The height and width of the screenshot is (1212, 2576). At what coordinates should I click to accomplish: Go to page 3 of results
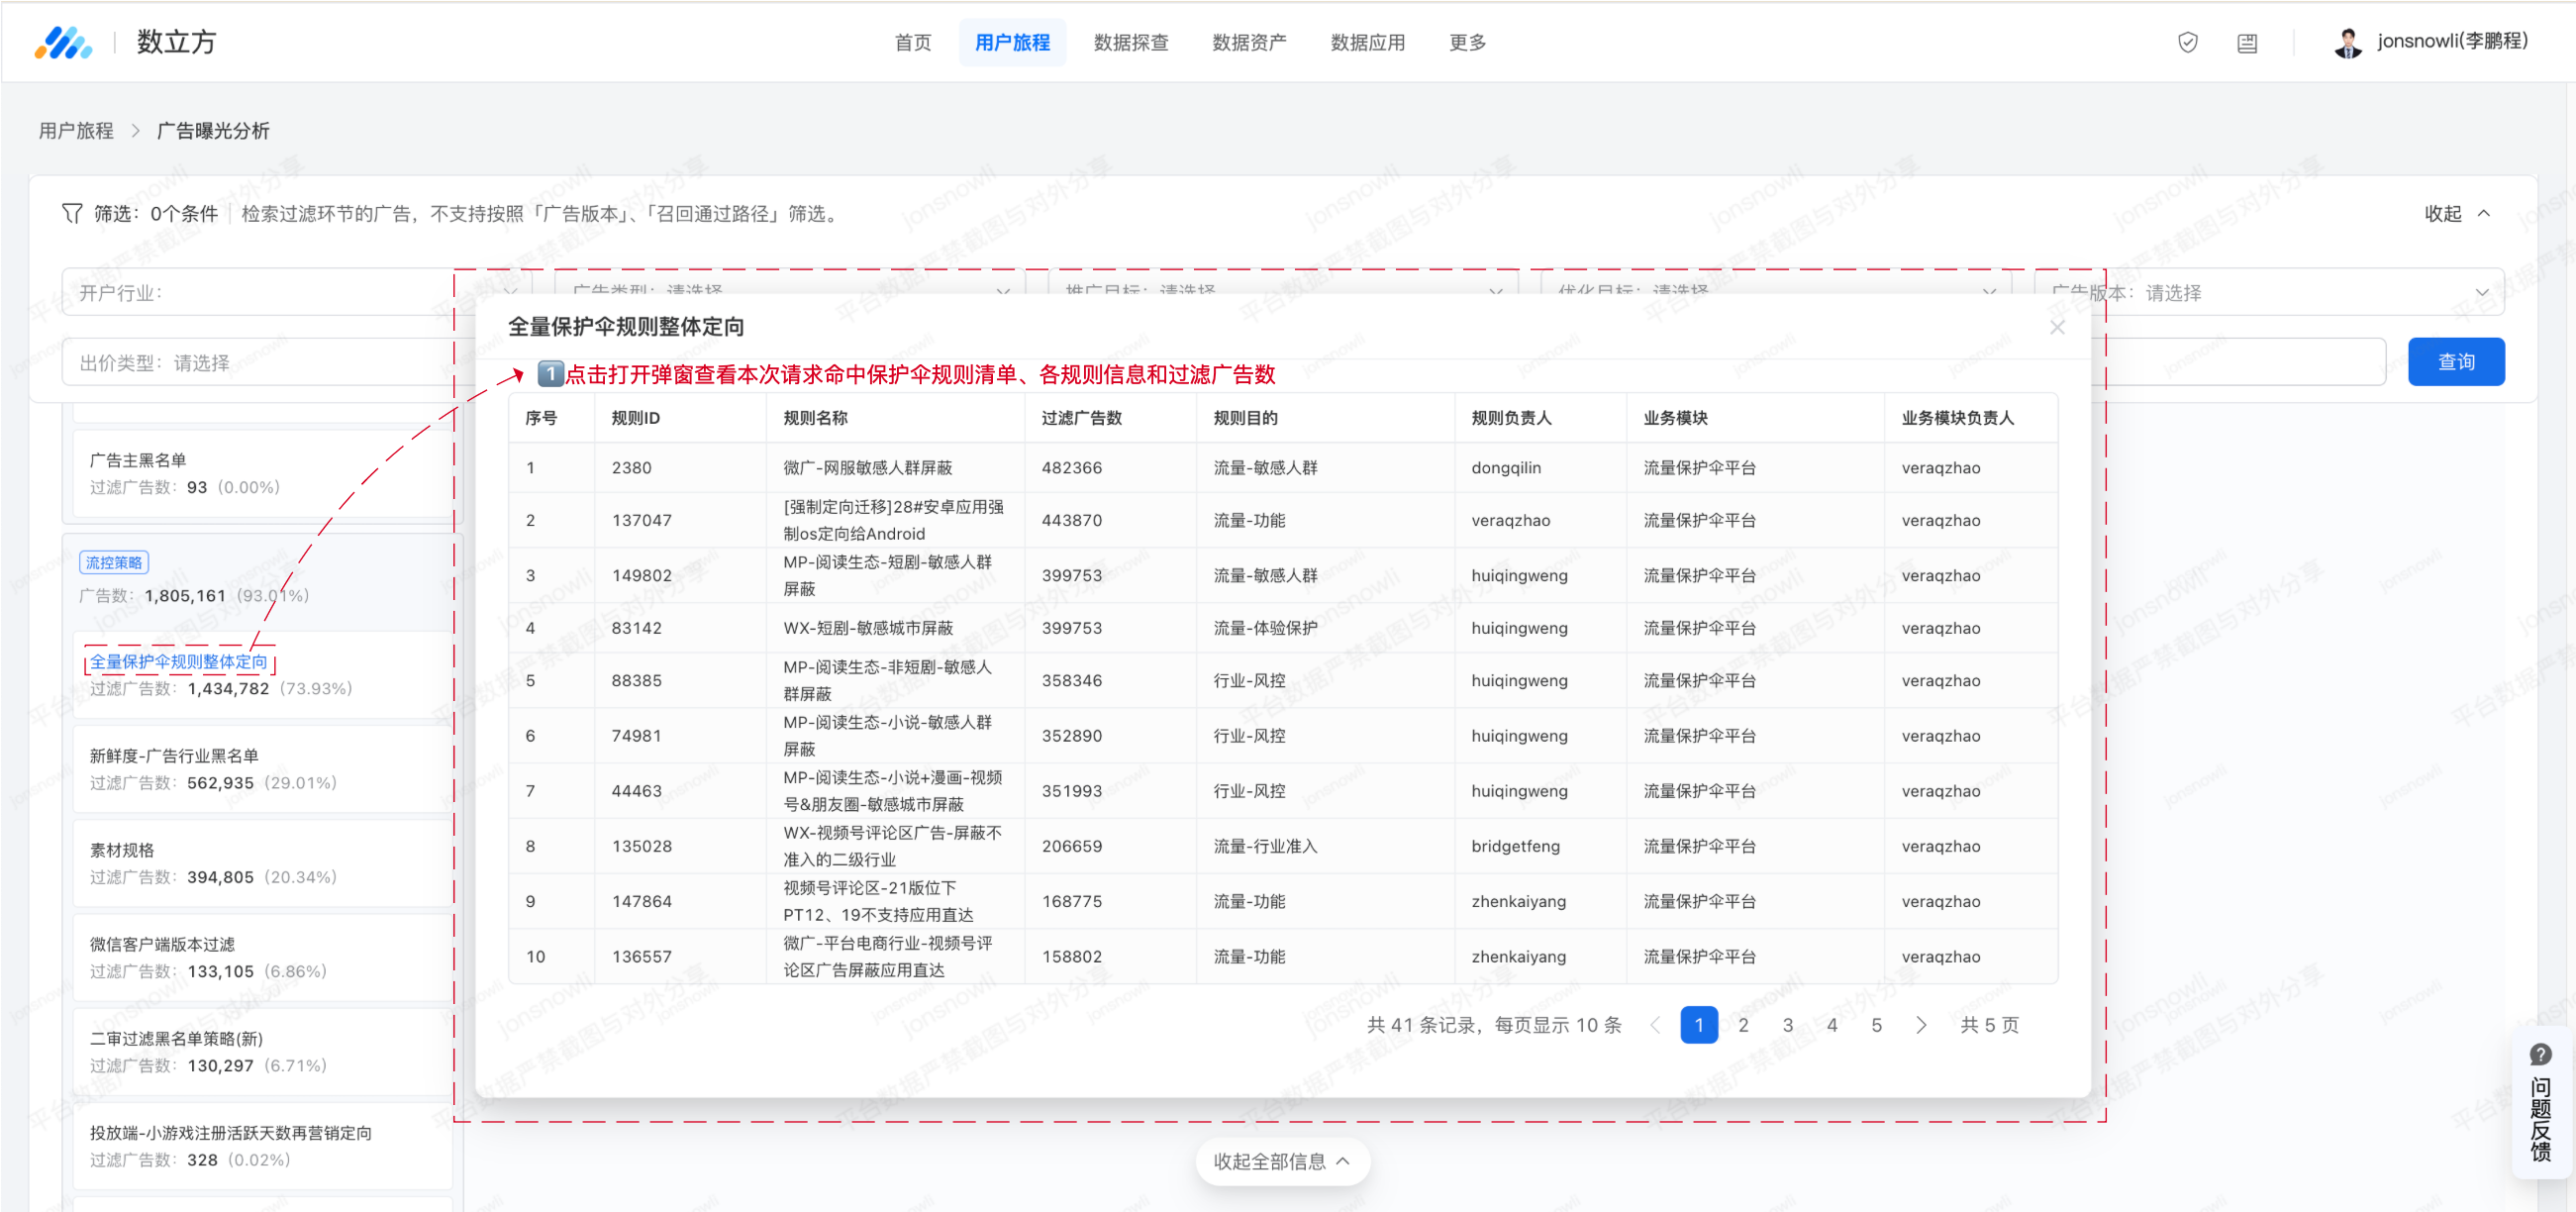pos(1787,1025)
